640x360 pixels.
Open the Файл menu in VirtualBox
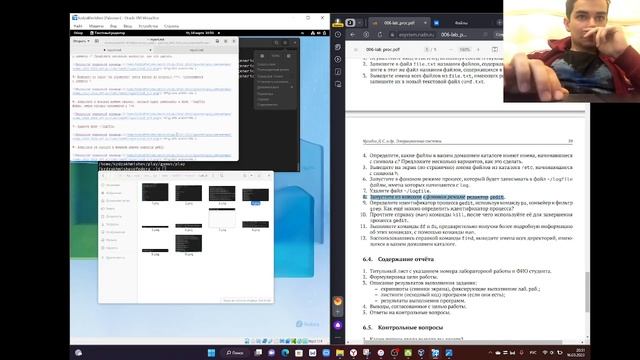click(78, 26)
